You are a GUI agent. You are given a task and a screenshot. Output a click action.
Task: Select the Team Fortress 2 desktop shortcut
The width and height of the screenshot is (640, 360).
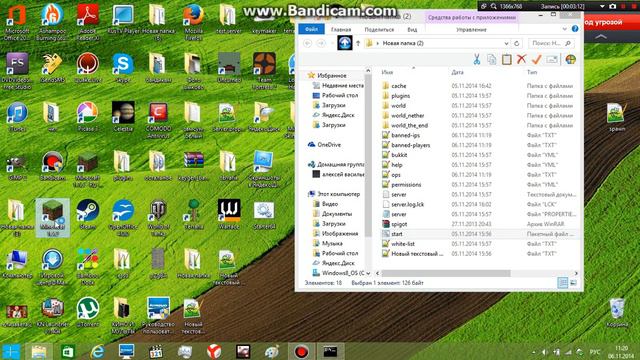pyautogui.click(x=264, y=71)
